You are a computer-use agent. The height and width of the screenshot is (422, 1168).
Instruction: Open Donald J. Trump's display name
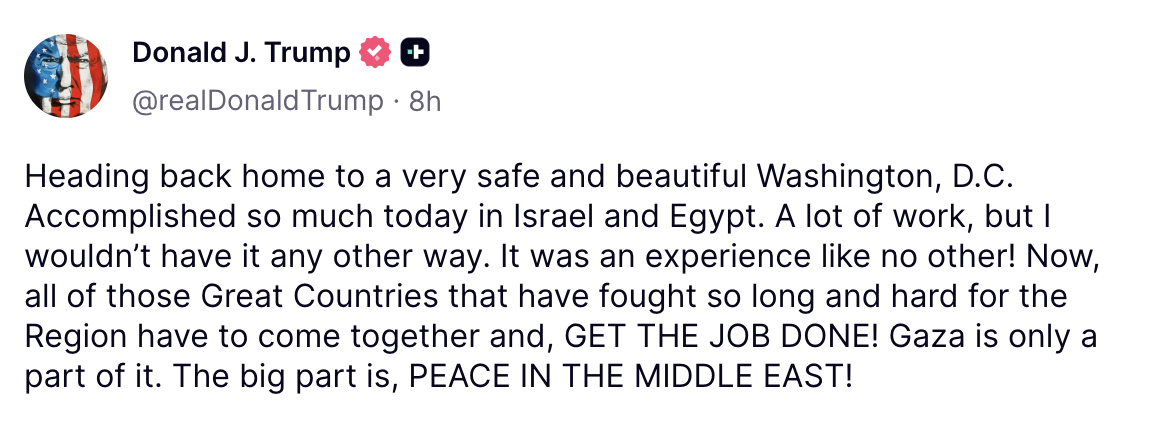pyautogui.click(x=241, y=54)
